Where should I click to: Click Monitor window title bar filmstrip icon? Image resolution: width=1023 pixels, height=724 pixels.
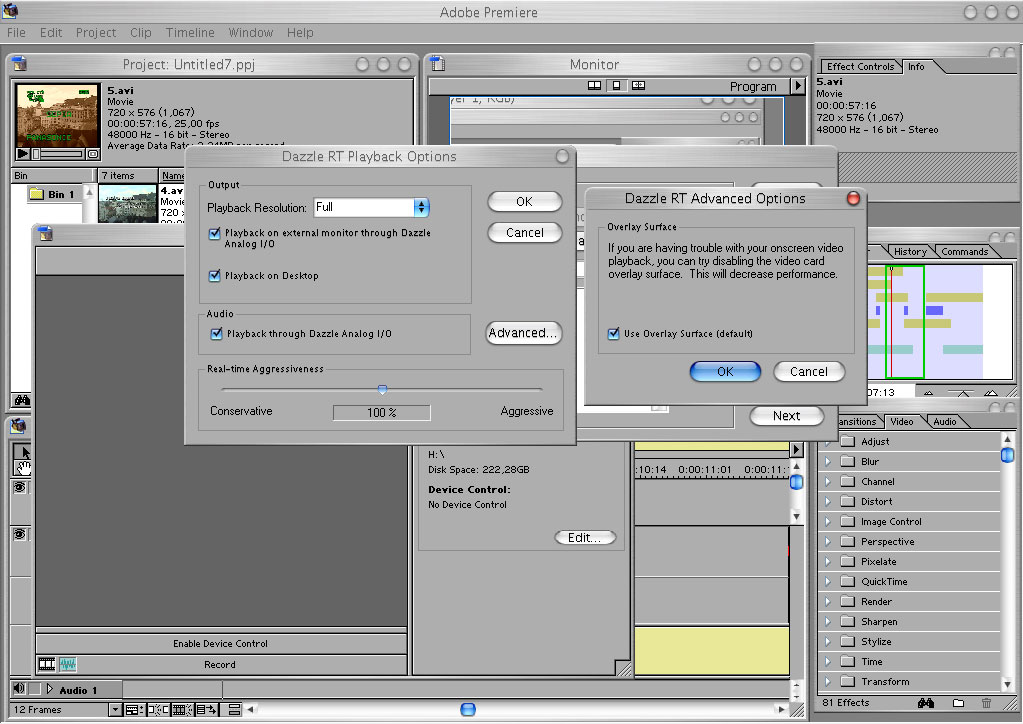point(438,63)
